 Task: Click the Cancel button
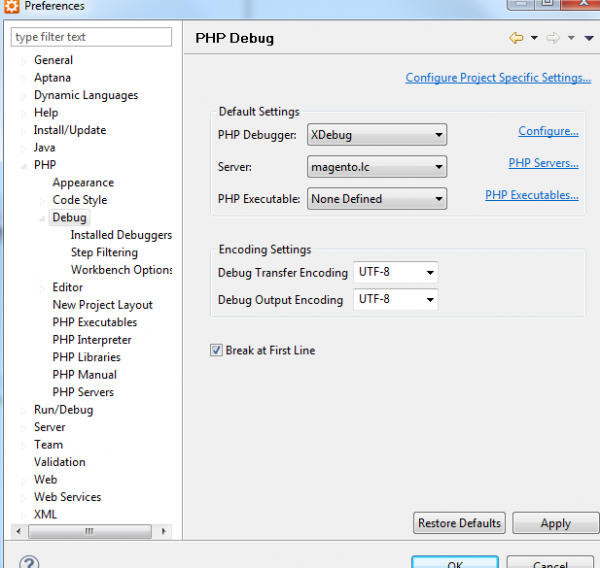[550, 563]
